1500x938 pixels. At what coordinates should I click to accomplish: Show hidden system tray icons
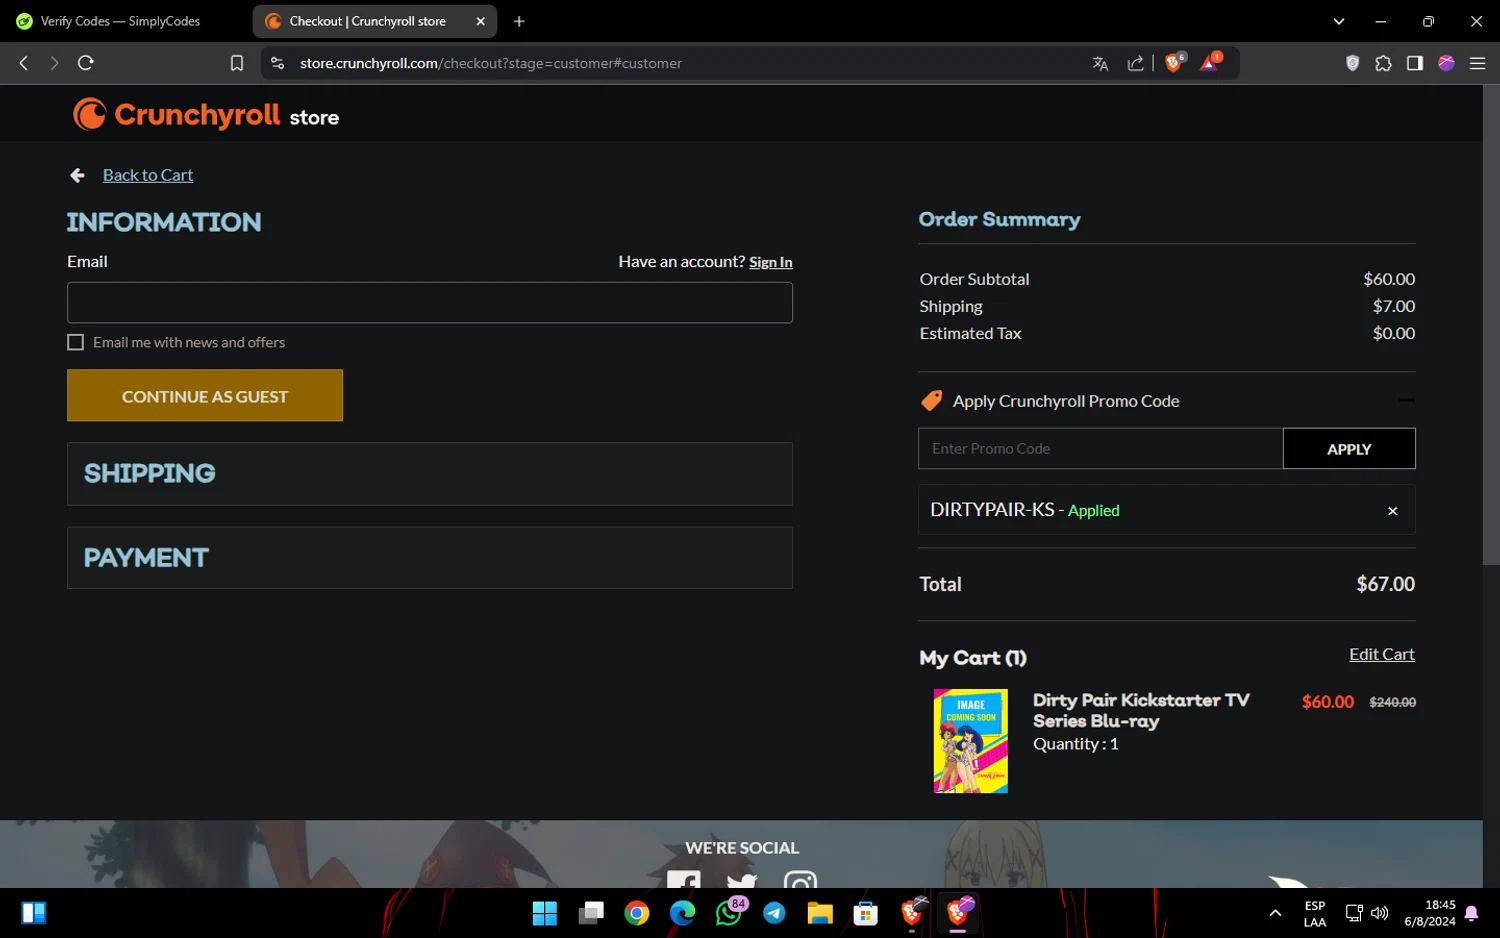point(1275,913)
